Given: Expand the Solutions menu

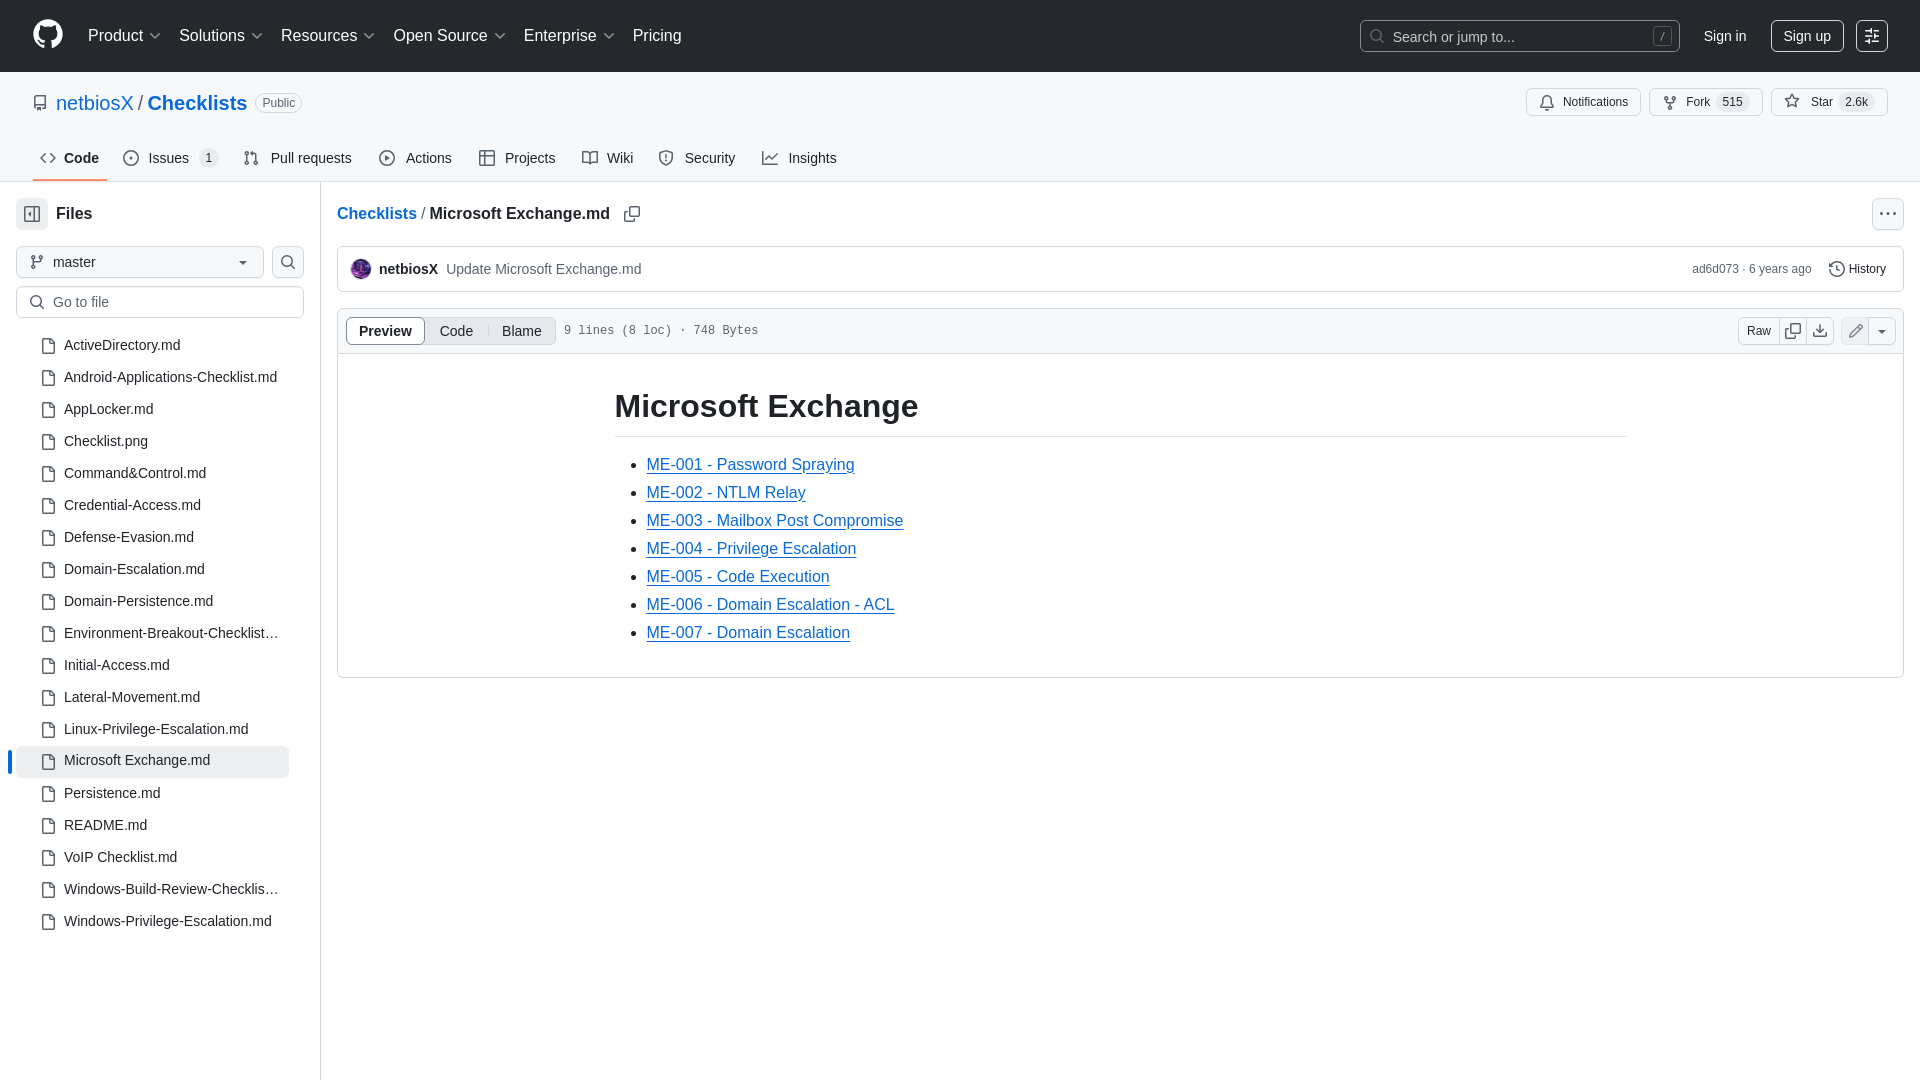Looking at the screenshot, I should tap(221, 36).
